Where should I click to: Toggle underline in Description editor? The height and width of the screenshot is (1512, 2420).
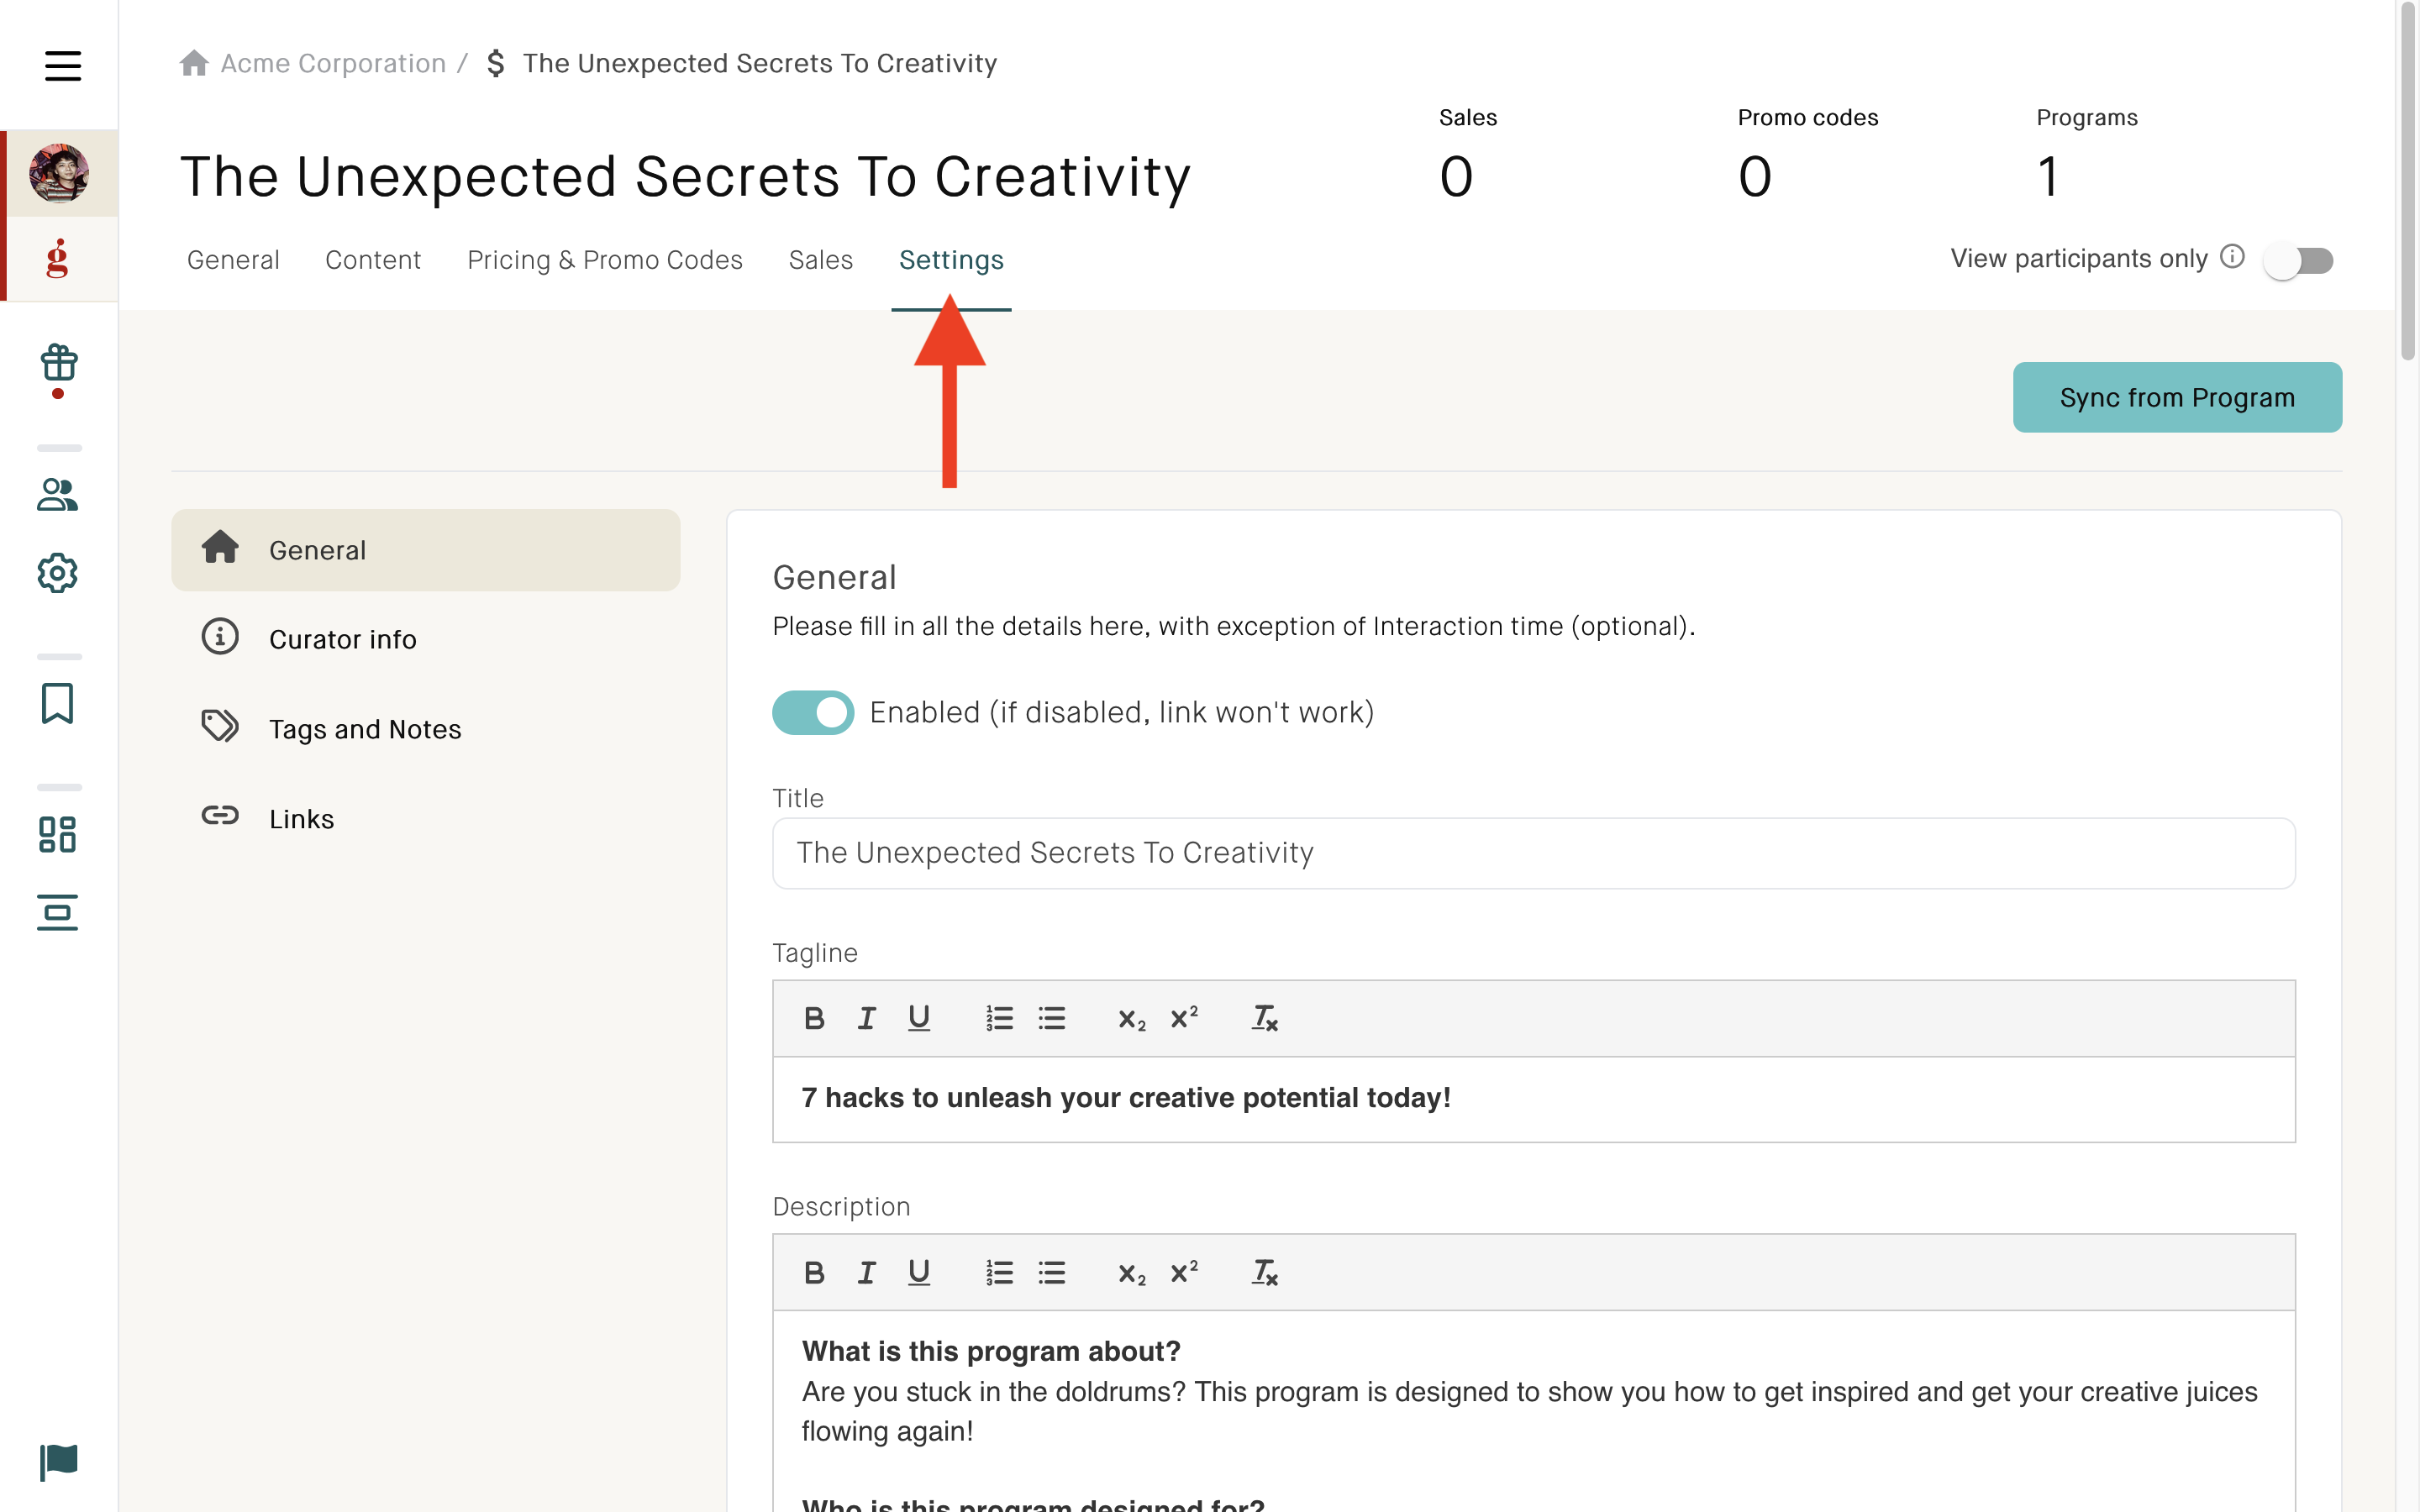coord(919,1272)
